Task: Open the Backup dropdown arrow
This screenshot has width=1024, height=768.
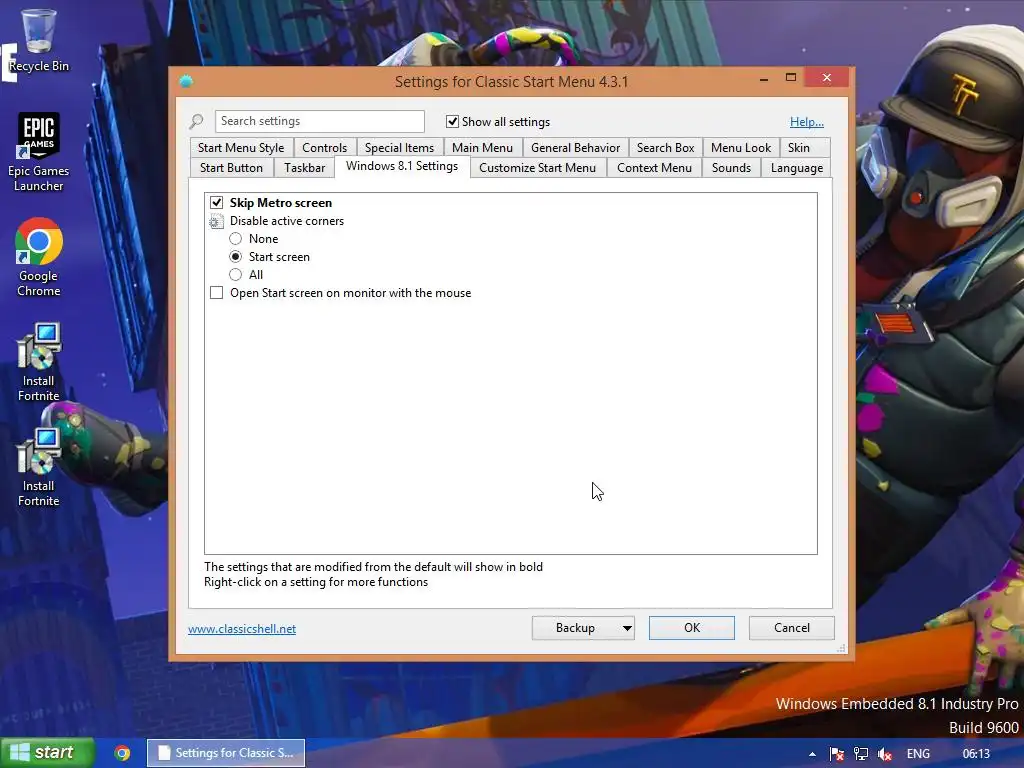Action: coord(627,628)
